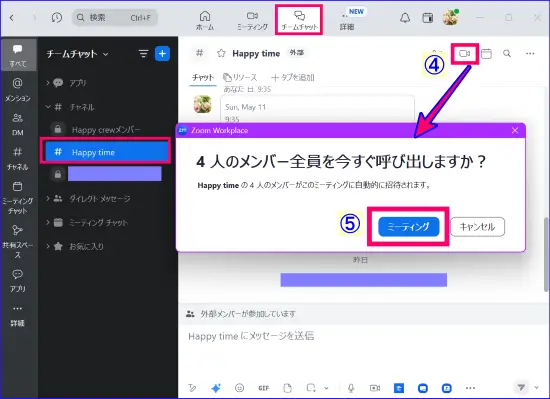Click the hash icon beside Happy time title
The width and height of the screenshot is (550, 399).
pos(199,53)
